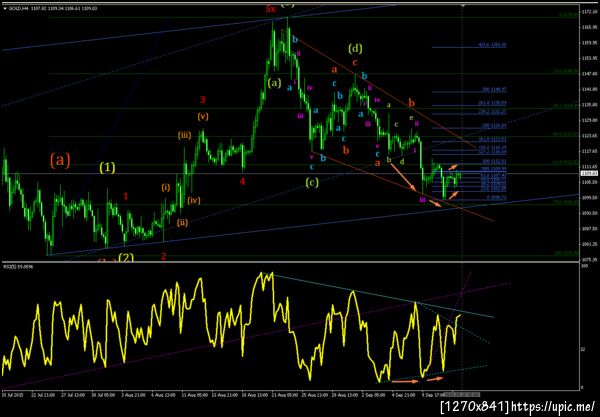The height and width of the screenshot is (417, 600).
Task: Click the 100 level on the RSI scale
Action: coord(583,267)
